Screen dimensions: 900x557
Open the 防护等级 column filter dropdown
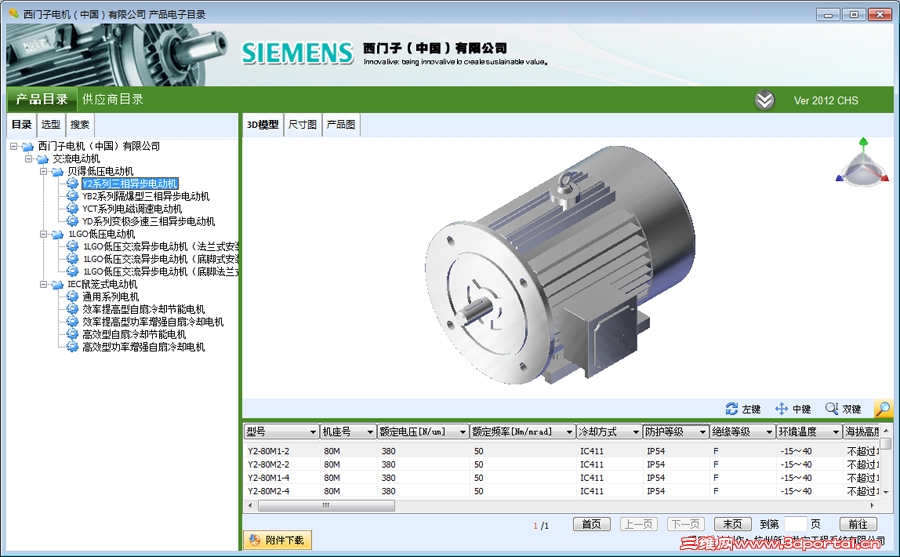[x=703, y=432]
